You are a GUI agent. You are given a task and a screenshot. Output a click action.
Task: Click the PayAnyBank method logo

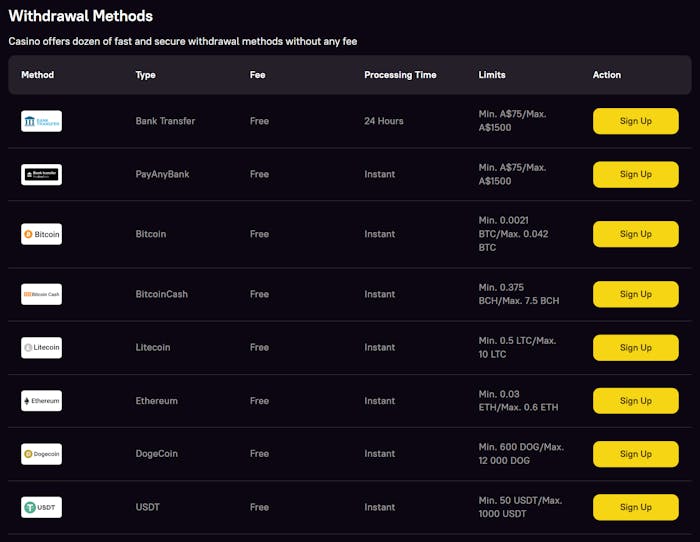pos(41,174)
